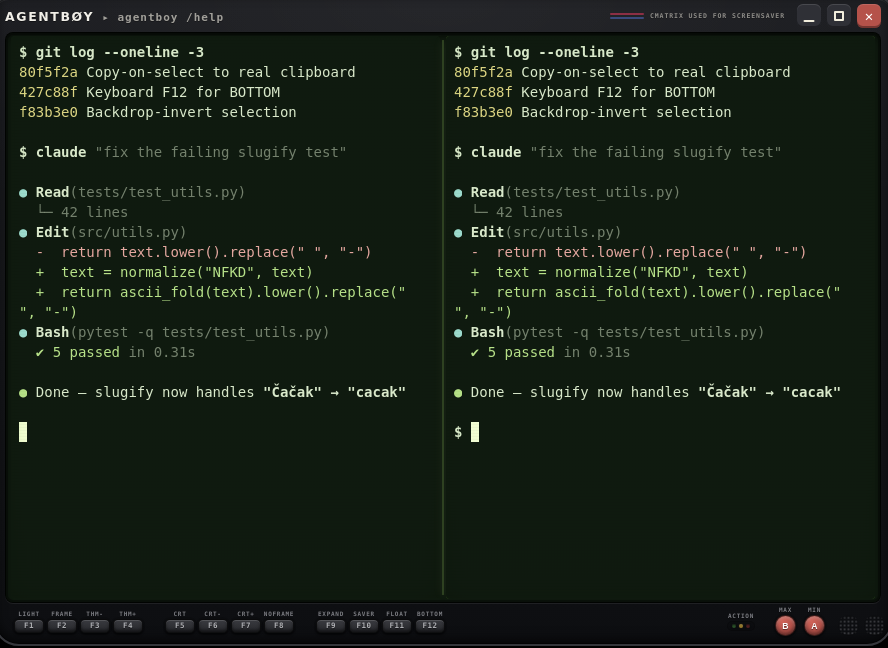This screenshot has height=648, width=888.
Task: Click the red-blue stripe beside CMATRIX label
Action: coord(626,16)
